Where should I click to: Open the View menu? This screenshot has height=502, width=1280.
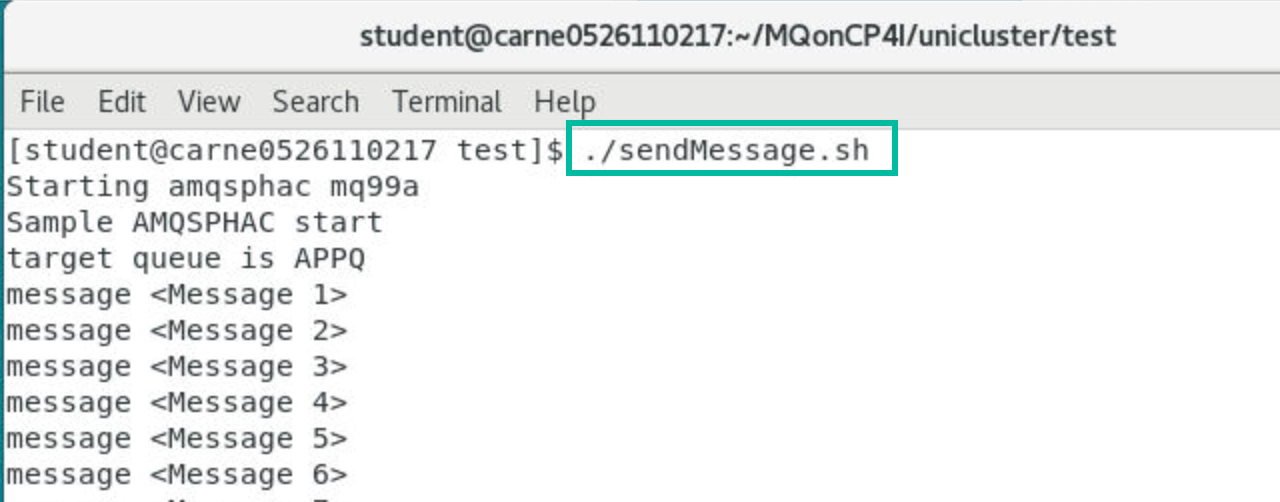pyautogui.click(x=209, y=102)
